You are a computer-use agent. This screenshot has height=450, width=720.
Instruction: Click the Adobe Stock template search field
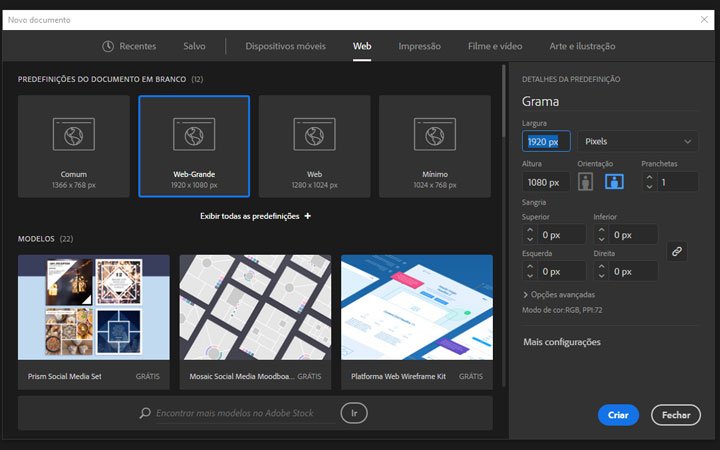point(245,413)
